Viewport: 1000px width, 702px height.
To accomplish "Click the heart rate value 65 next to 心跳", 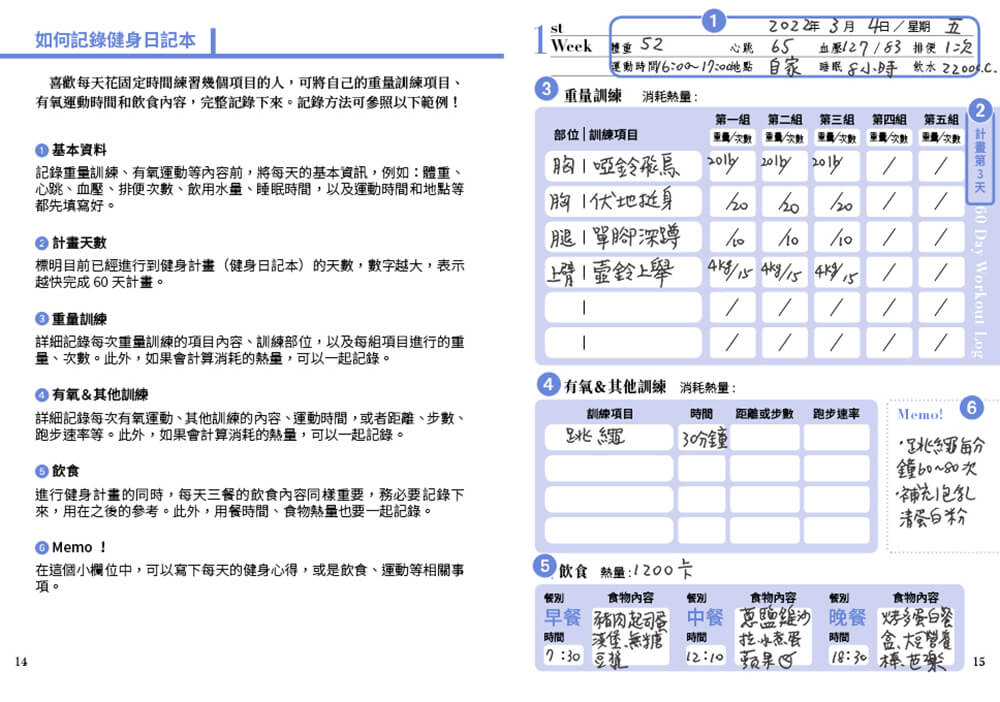I will (781, 47).
